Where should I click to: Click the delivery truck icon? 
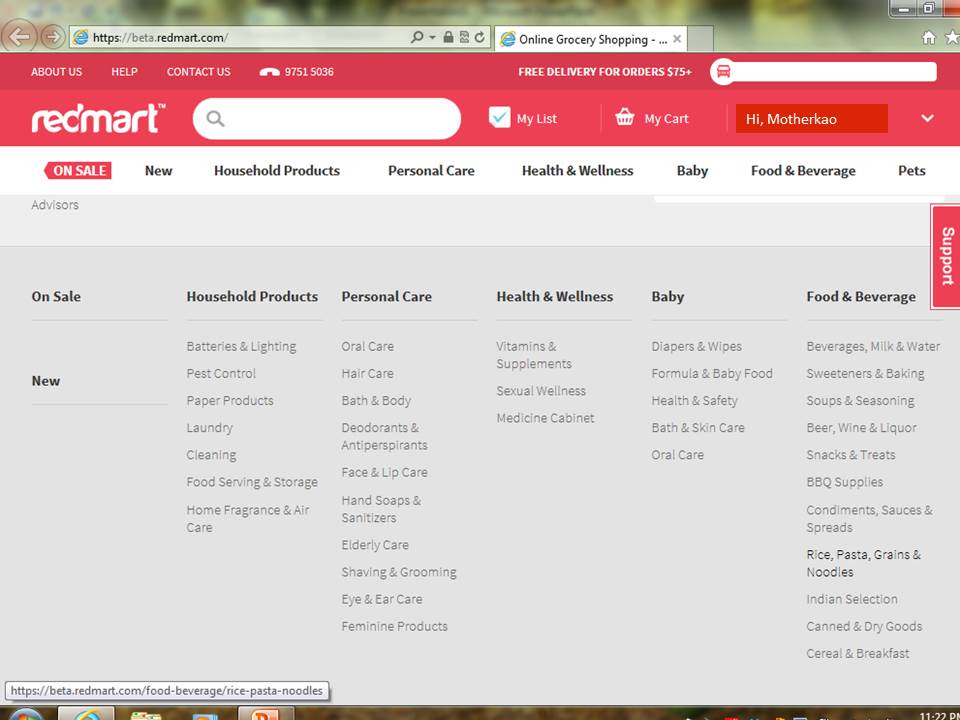[x=723, y=72]
